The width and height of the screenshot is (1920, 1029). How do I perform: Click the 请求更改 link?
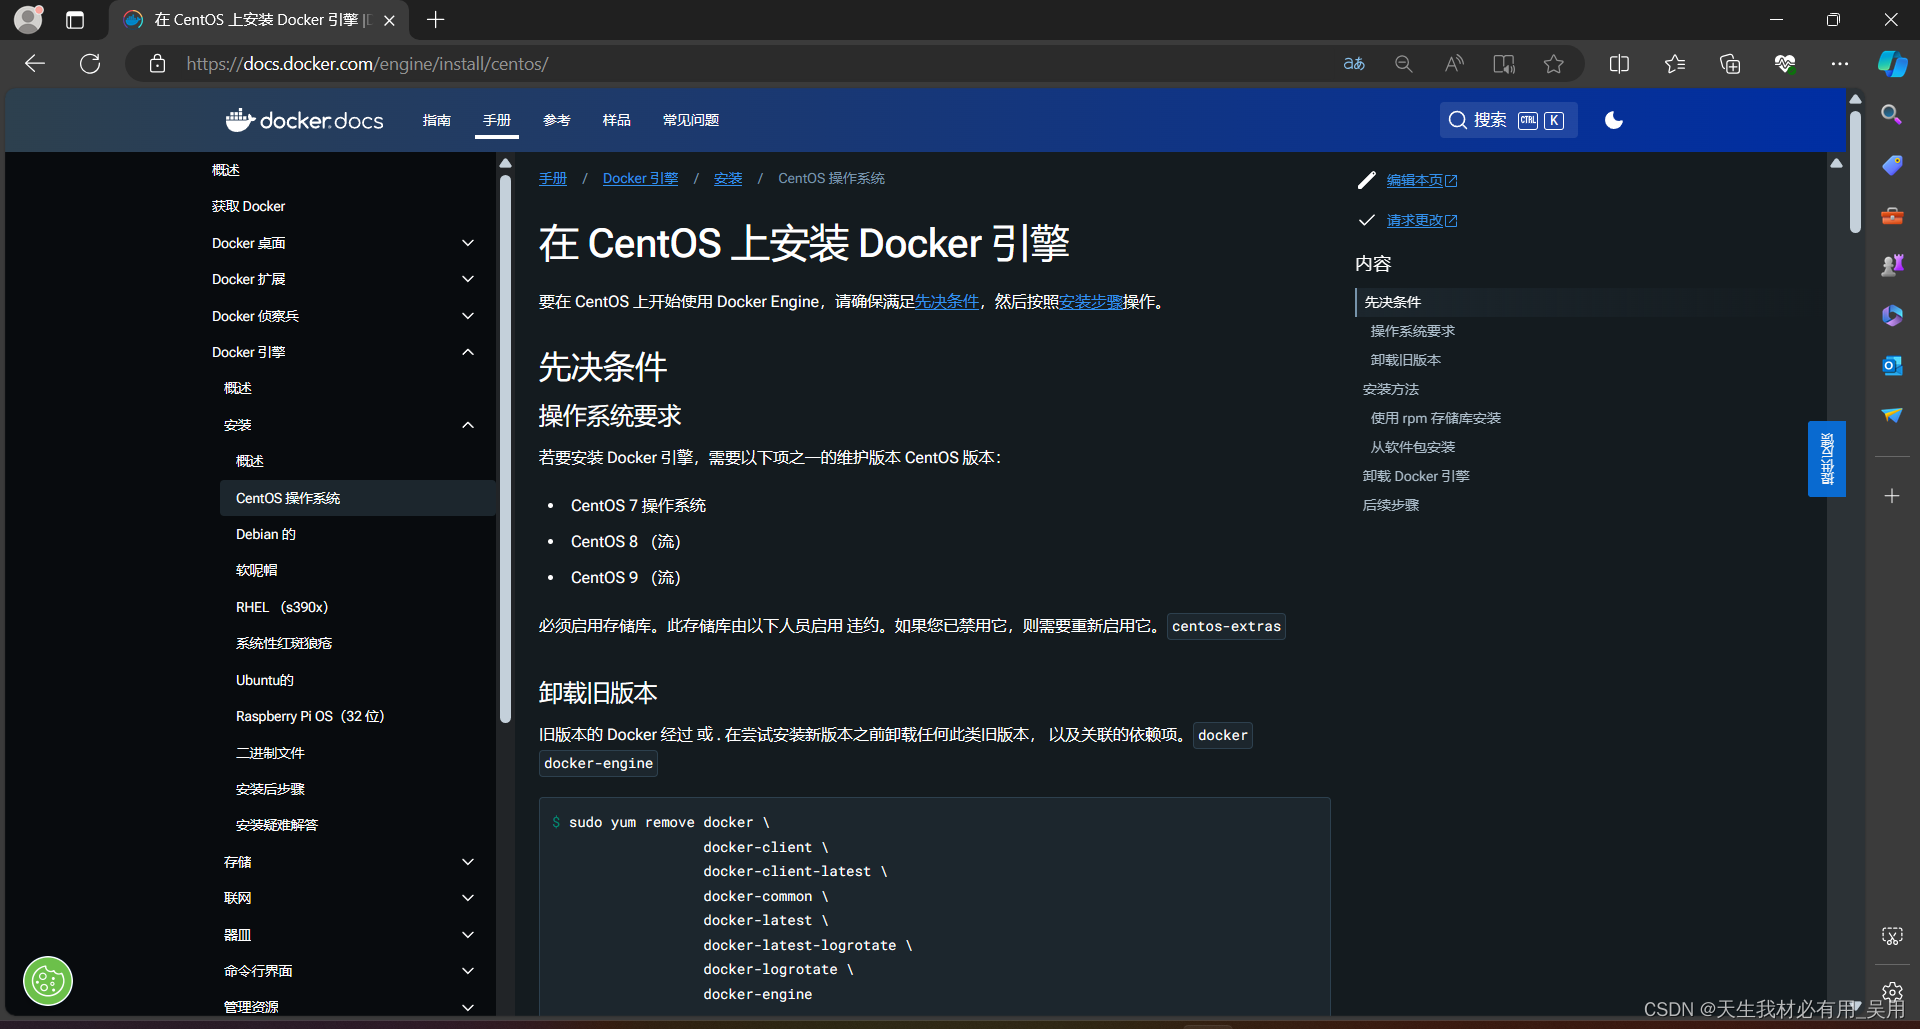pos(1422,220)
